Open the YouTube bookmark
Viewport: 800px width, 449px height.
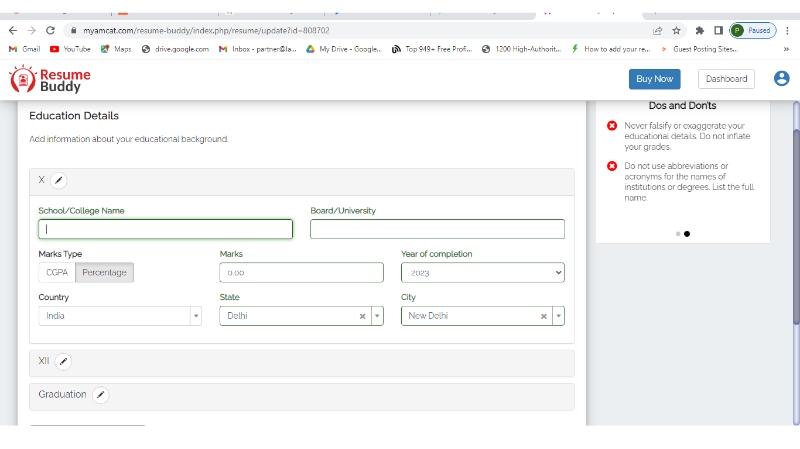tap(70, 48)
